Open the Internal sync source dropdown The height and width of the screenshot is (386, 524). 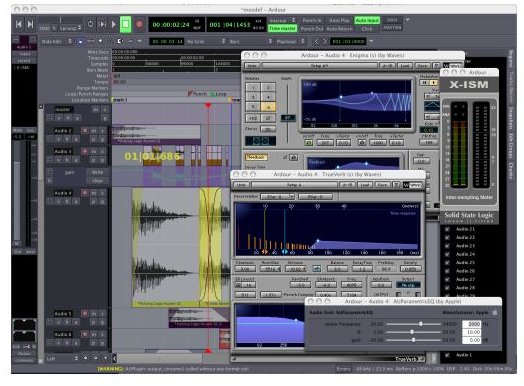[282, 21]
